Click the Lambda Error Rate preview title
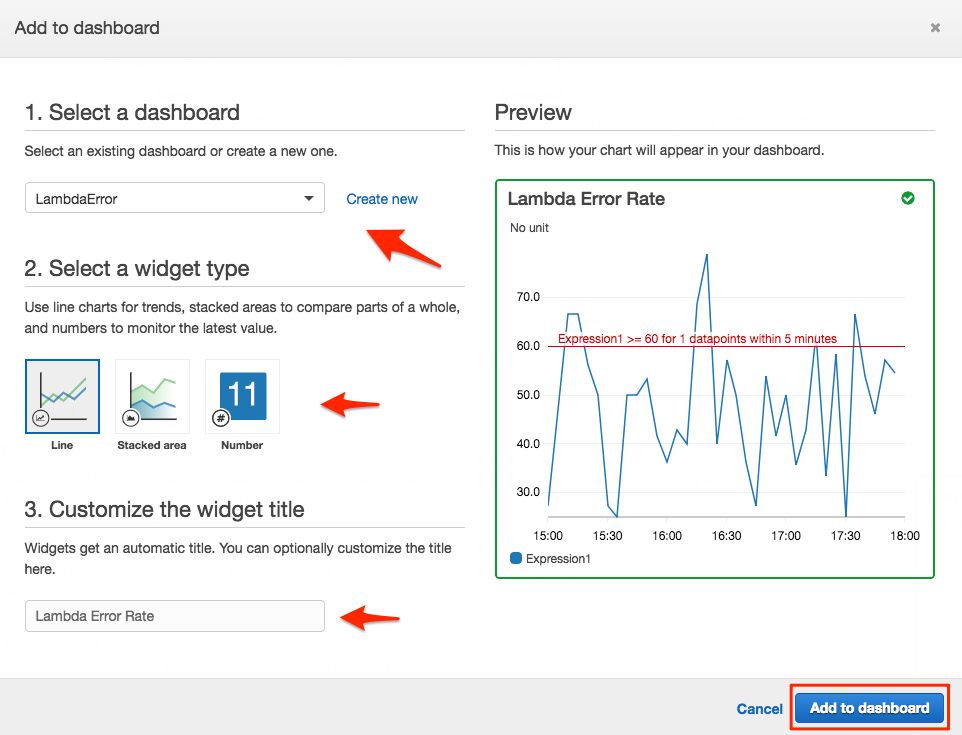962x735 pixels. (x=586, y=199)
